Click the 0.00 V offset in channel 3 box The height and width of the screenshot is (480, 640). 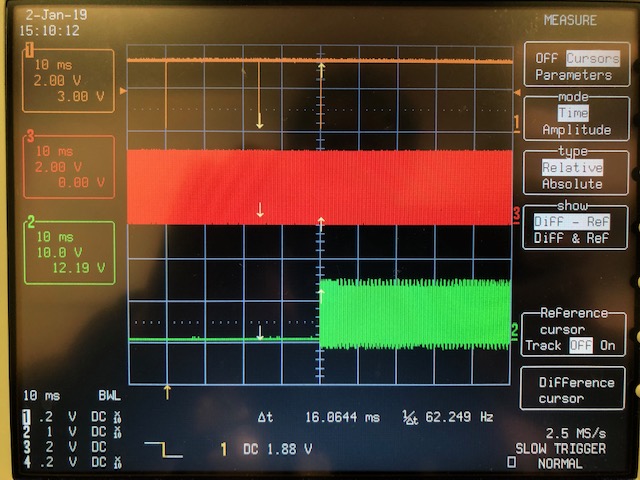pos(81,182)
